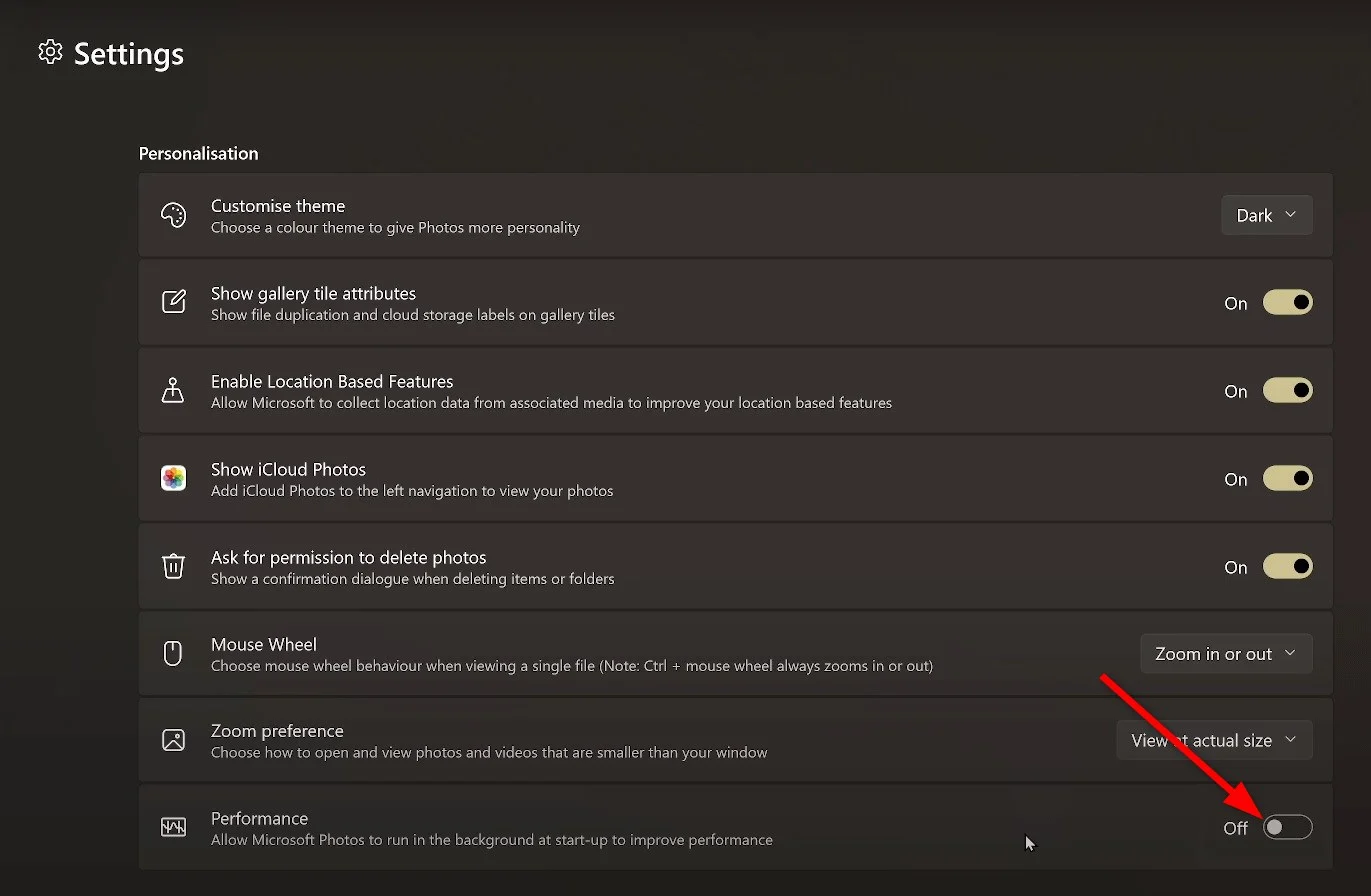Screen dimensions: 1371x896
Task: Click the gallery tile attributes pencil icon
Action: 173,302
